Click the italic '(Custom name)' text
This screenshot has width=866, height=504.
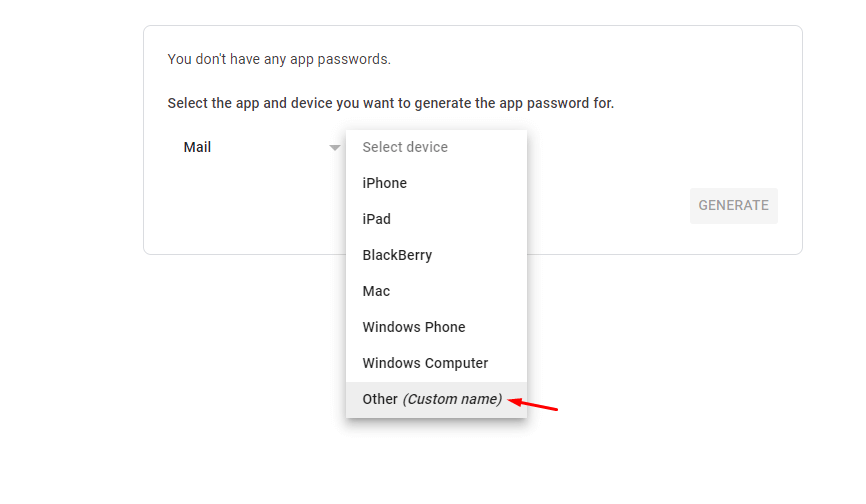(452, 399)
